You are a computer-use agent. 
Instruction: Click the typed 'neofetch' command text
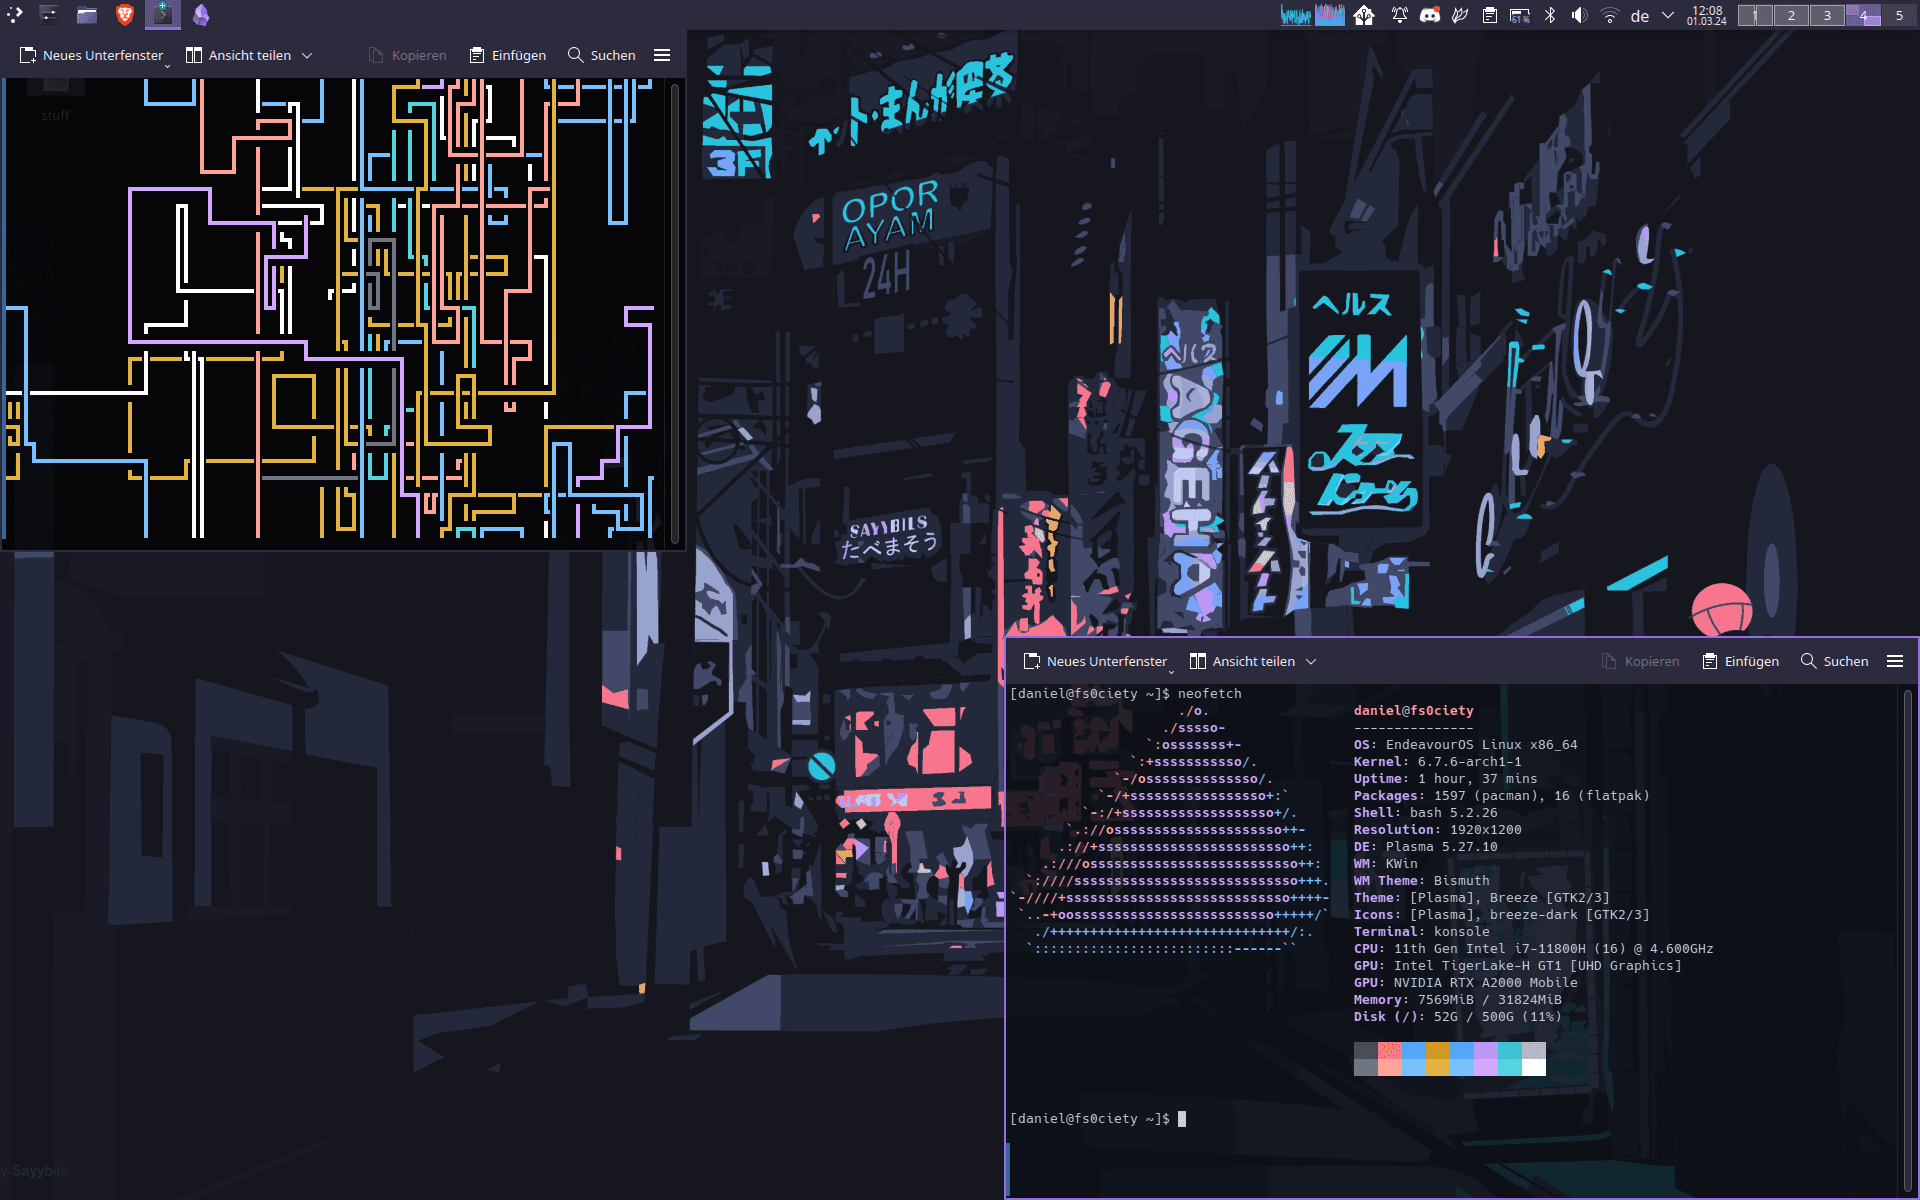coord(1209,694)
